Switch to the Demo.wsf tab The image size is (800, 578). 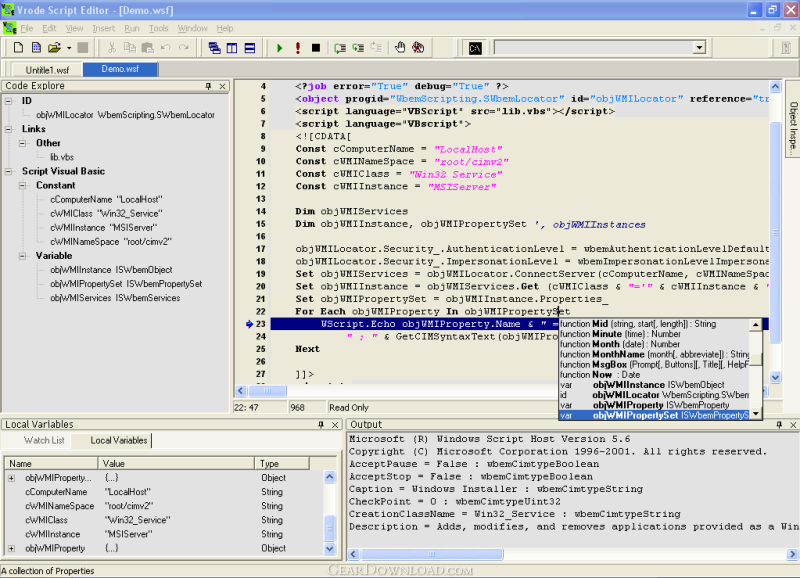pos(120,69)
